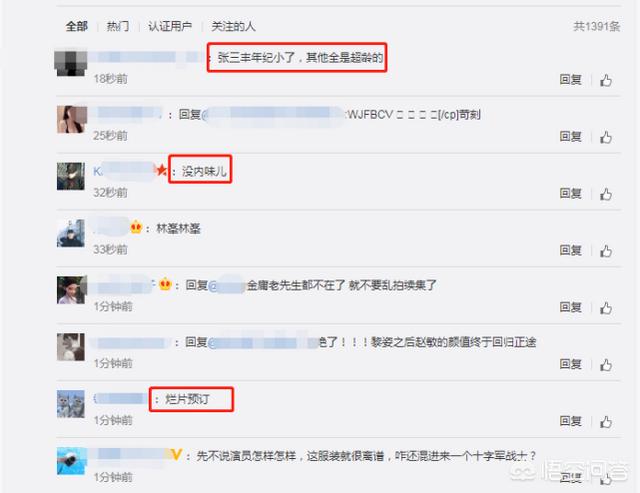Click thumbs-up on the 没内味儿 comment
The image size is (640, 493).
pos(606,194)
